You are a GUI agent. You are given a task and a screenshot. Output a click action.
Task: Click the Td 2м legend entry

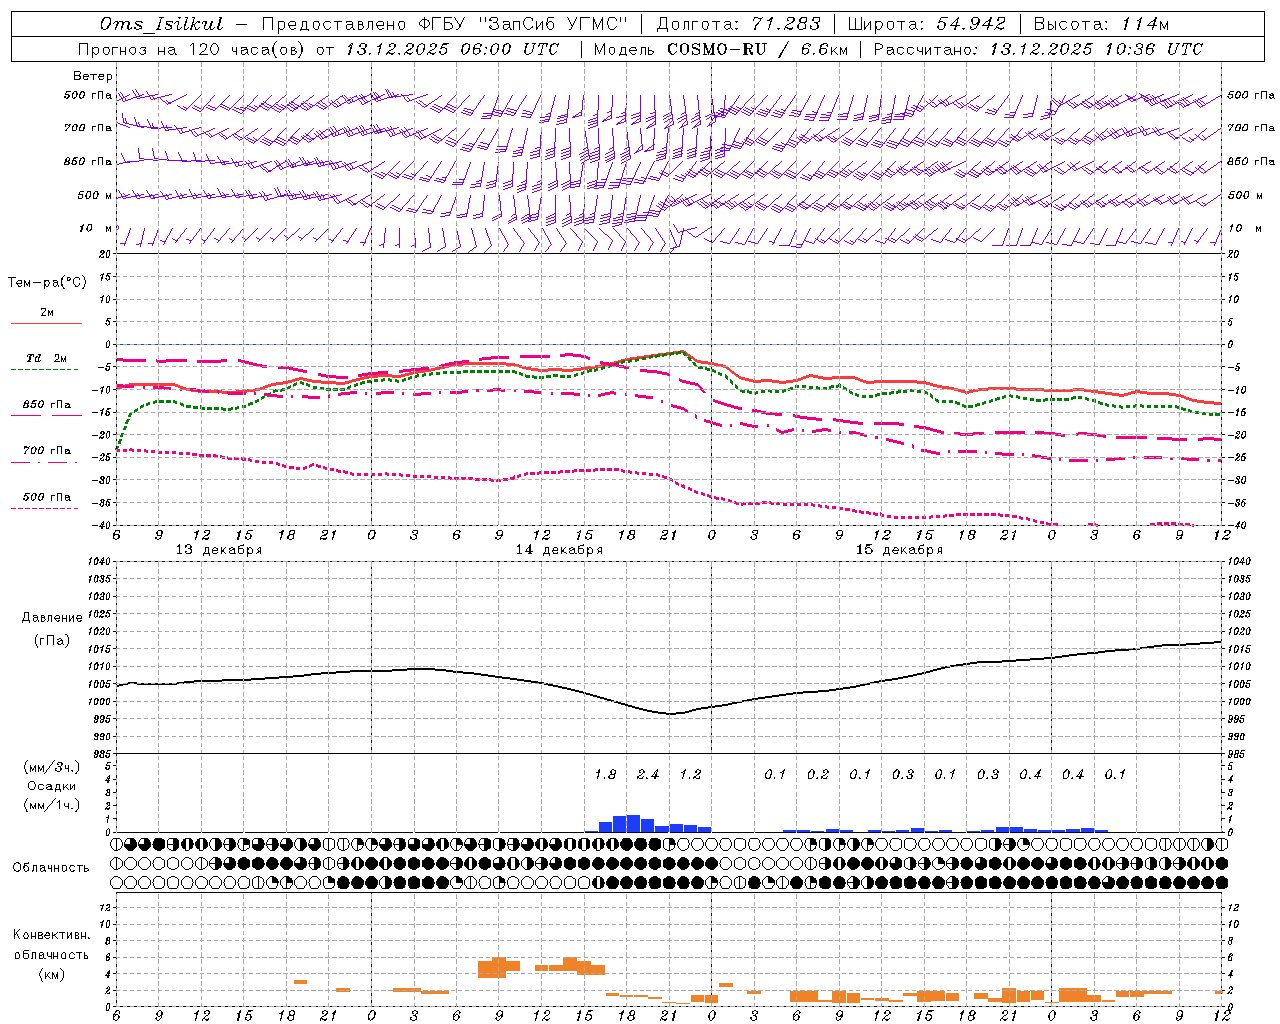click(x=46, y=358)
